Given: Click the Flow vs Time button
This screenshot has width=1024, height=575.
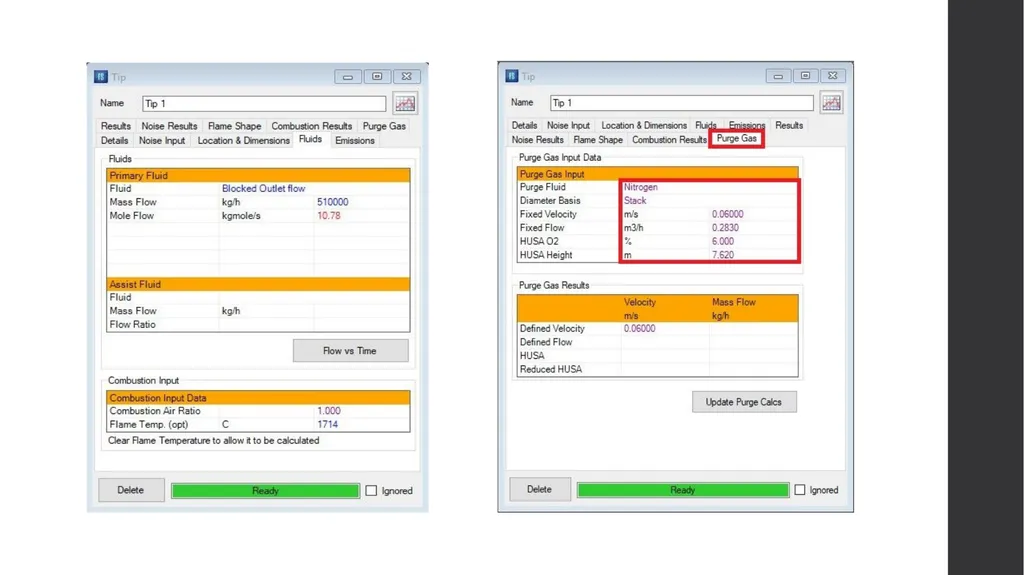Looking at the screenshot, I should click(351, 351).
